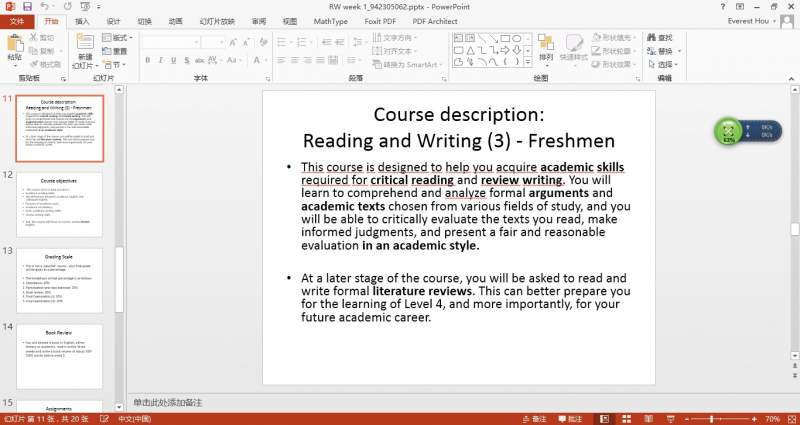Toggle text Shadow (S) button
This screenshot has height=425, width=800.
click(187, 60)
